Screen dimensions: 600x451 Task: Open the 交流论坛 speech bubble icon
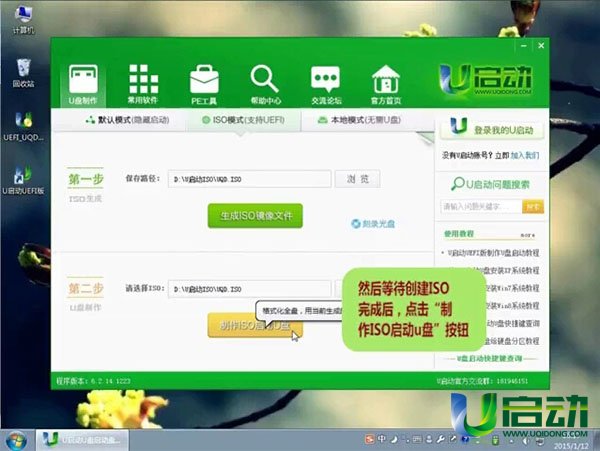326,85
